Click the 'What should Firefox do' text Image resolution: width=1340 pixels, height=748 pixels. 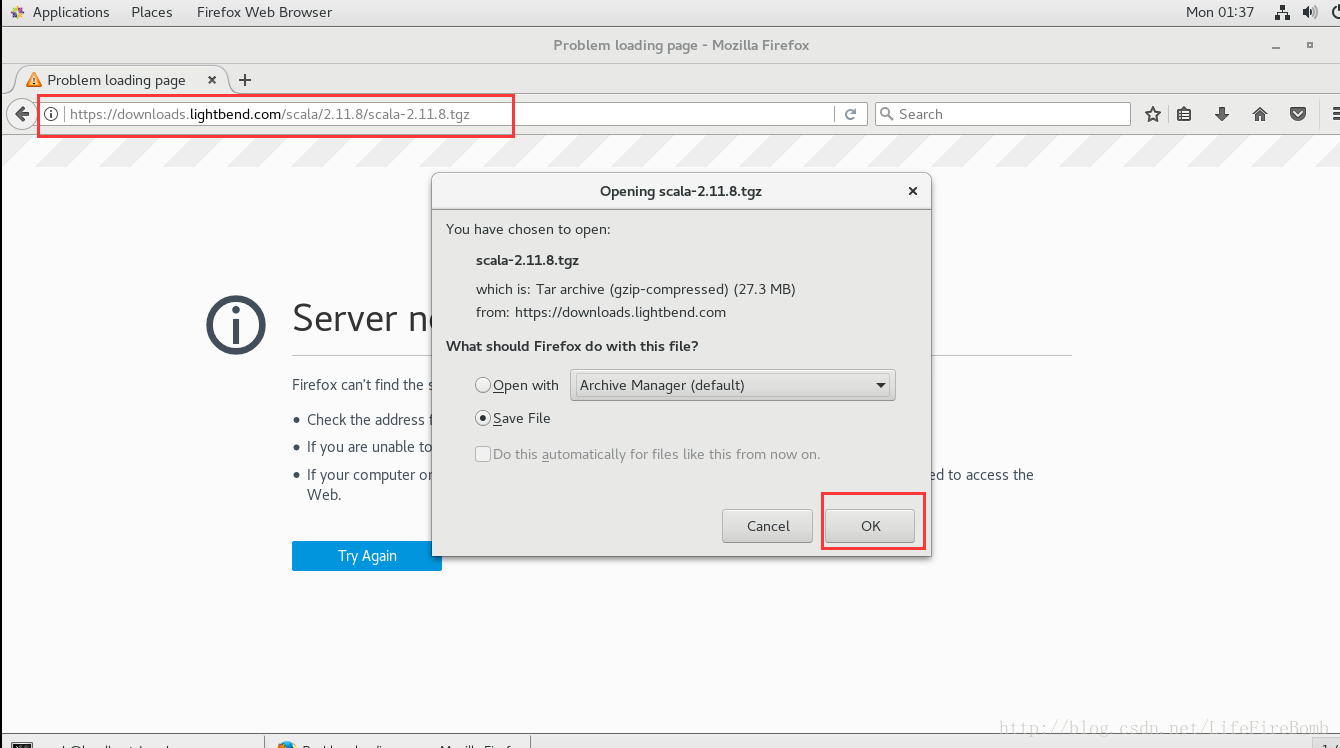[572, 346]
